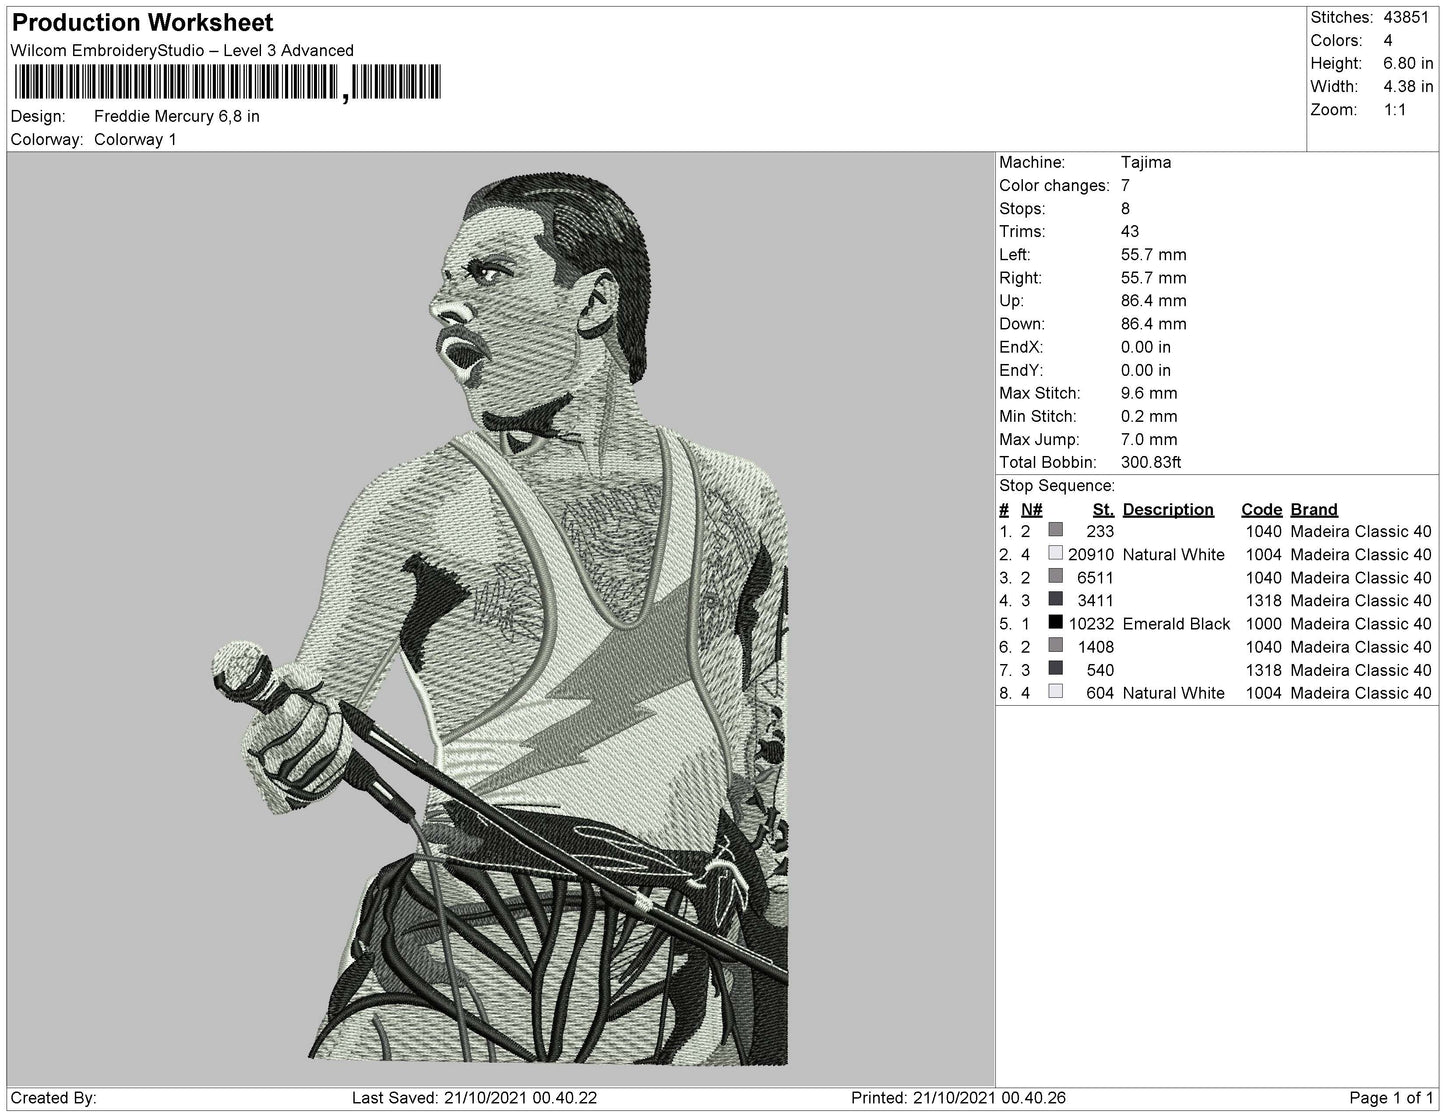Click the 'N#' column header

point(1031,509)
